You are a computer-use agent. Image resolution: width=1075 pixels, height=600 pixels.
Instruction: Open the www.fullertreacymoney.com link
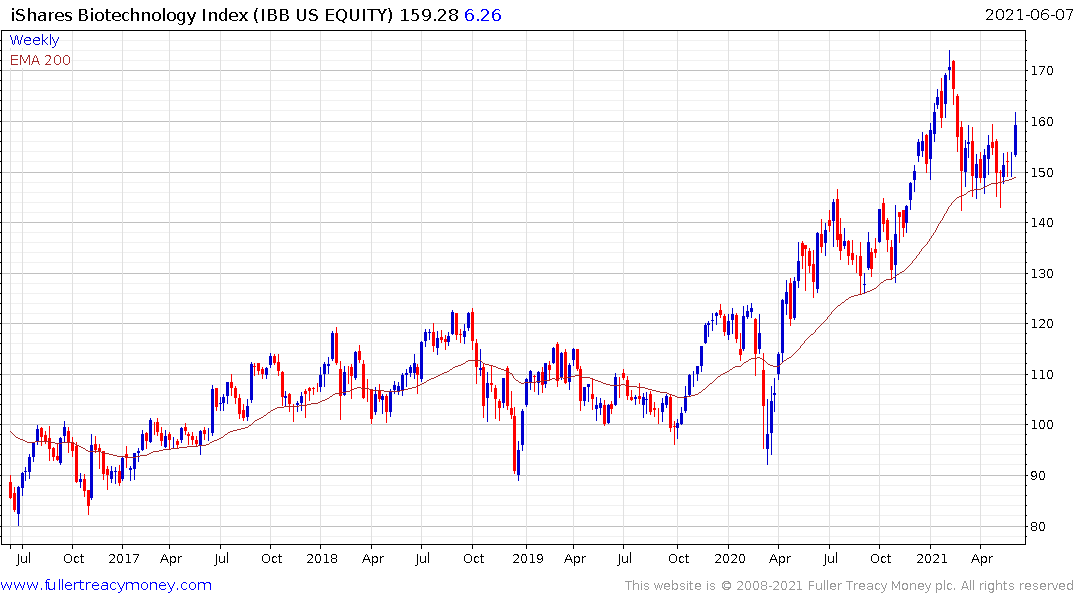(106, 585)
